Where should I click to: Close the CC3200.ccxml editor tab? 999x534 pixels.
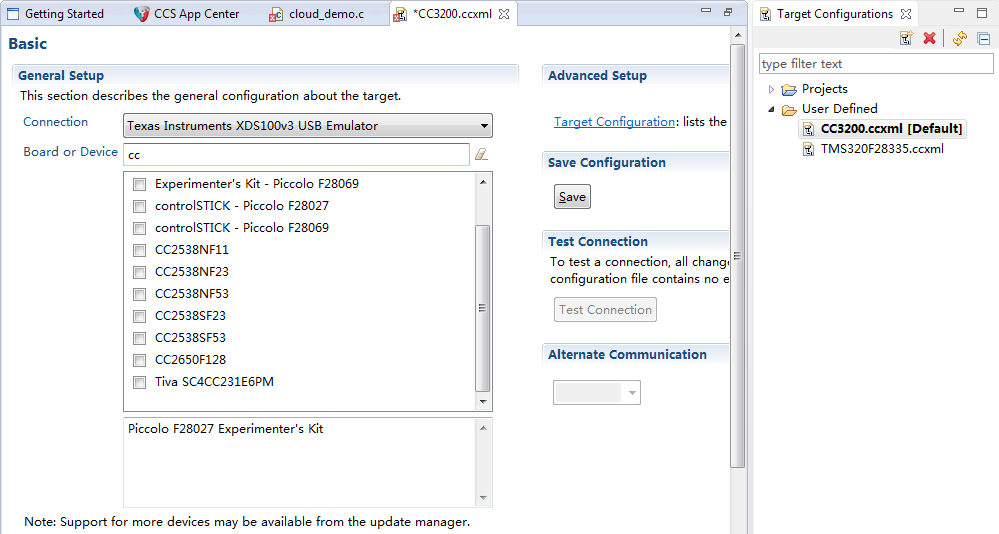click(x=504, y=14)
